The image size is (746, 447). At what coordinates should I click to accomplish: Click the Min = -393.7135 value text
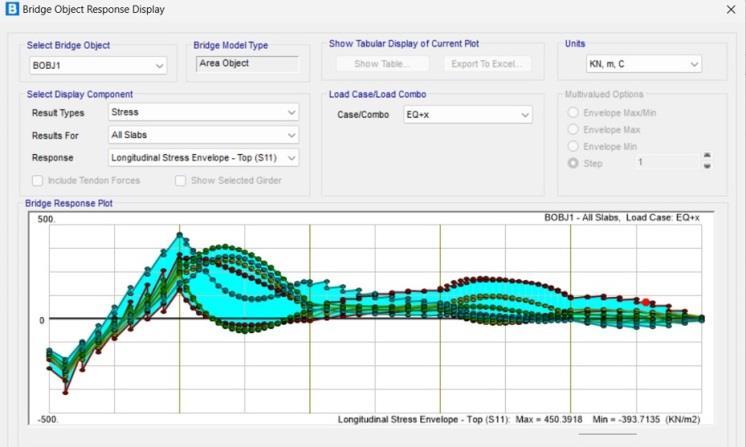pyautogui.click(x=626, y=419)
